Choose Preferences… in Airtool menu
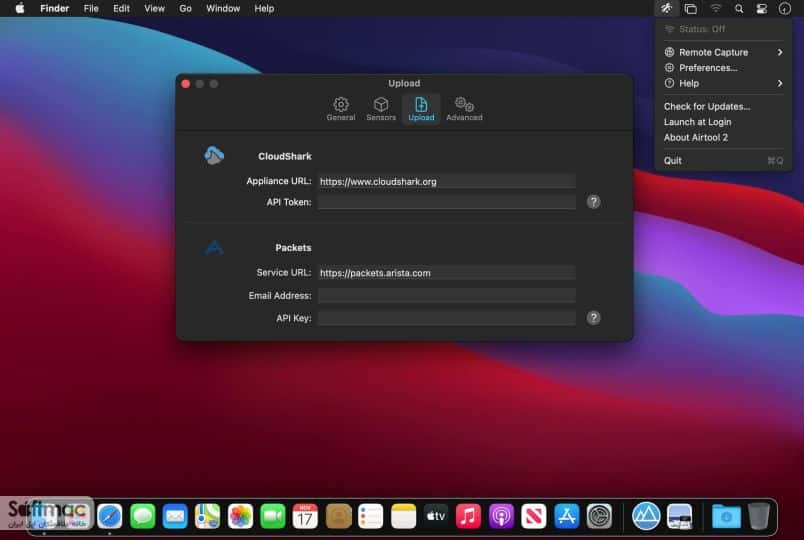 pyautogui.click(x=723, y=68)
